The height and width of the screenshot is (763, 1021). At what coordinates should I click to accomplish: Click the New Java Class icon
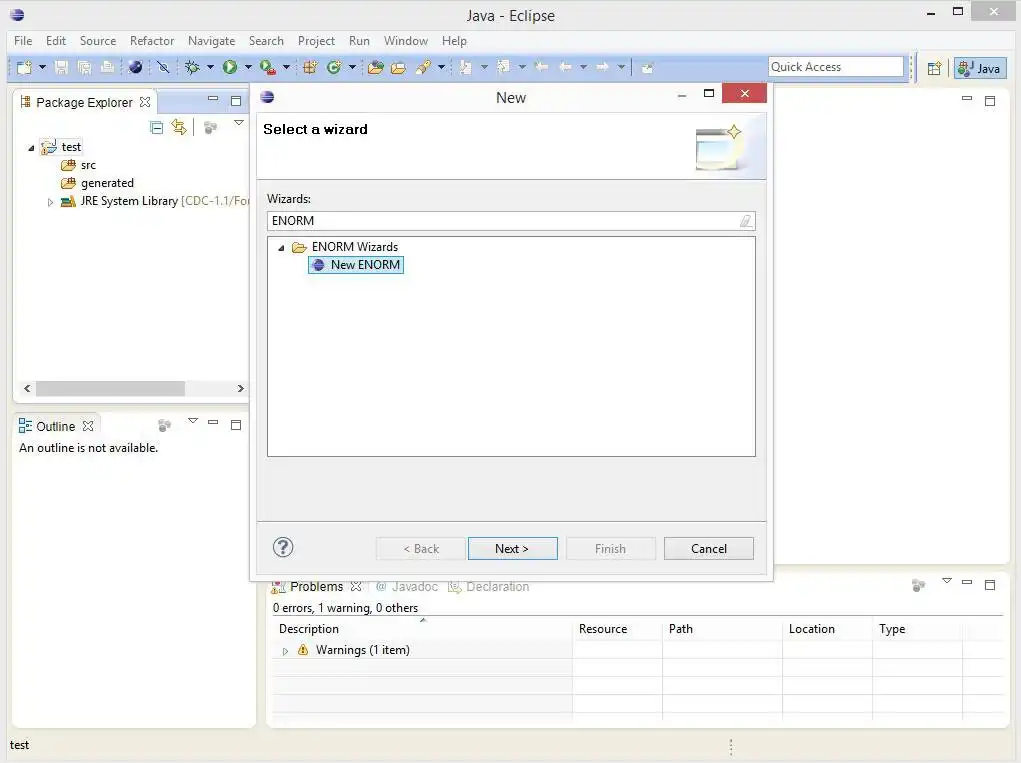[334, 67]
